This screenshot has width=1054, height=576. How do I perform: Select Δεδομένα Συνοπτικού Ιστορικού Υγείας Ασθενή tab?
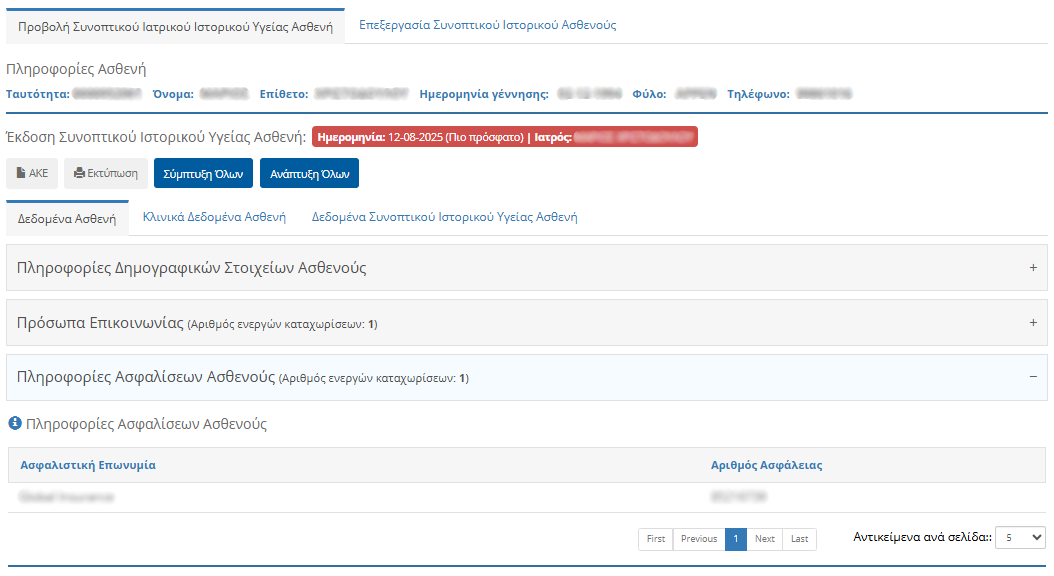pyautogui.click(x=444, y=217)
